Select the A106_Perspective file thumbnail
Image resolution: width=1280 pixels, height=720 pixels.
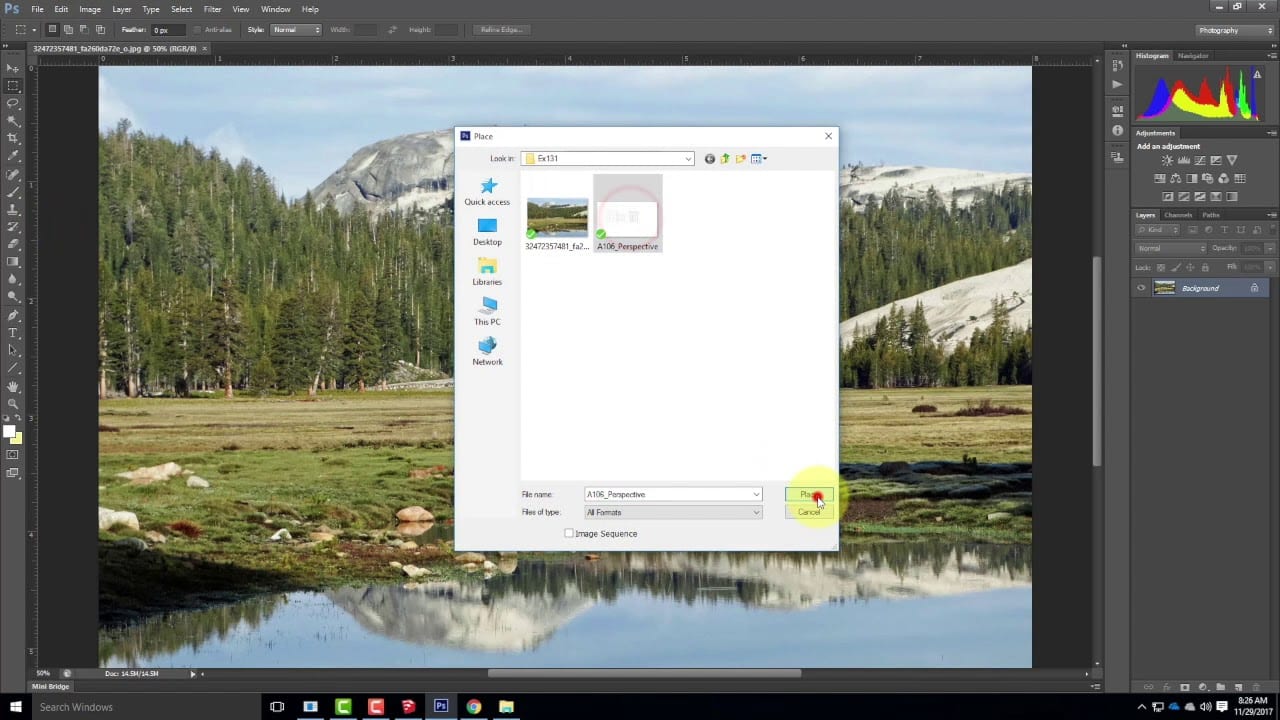[627, 214]
